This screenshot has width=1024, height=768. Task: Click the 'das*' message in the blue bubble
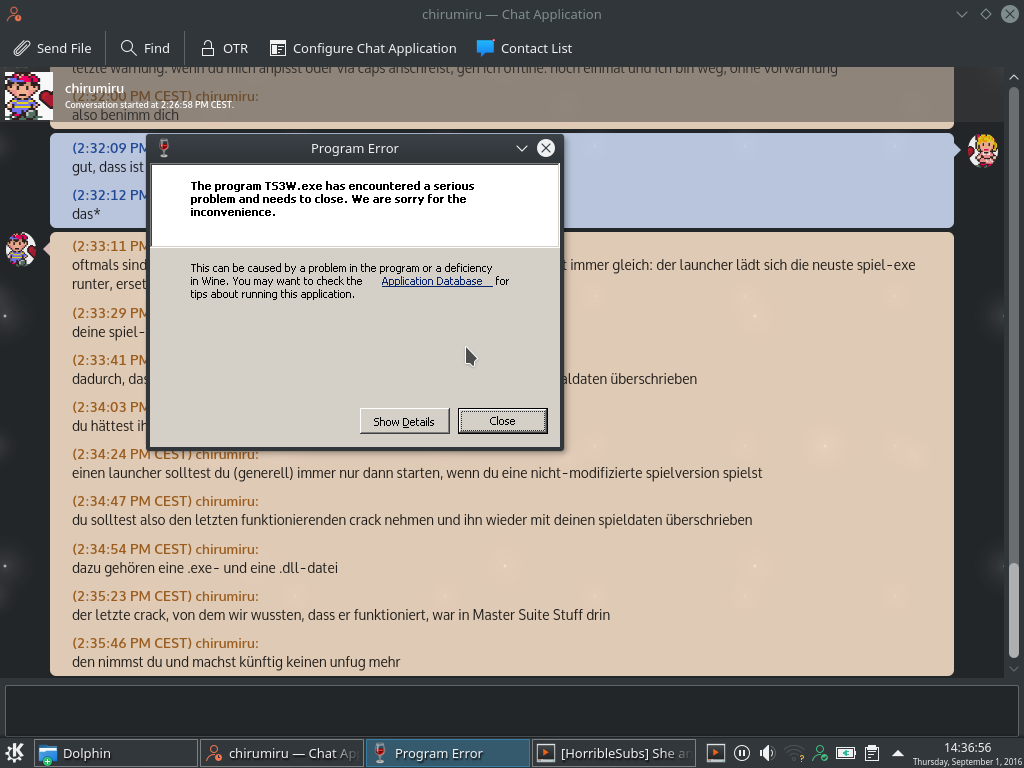(x=86, y=214)
